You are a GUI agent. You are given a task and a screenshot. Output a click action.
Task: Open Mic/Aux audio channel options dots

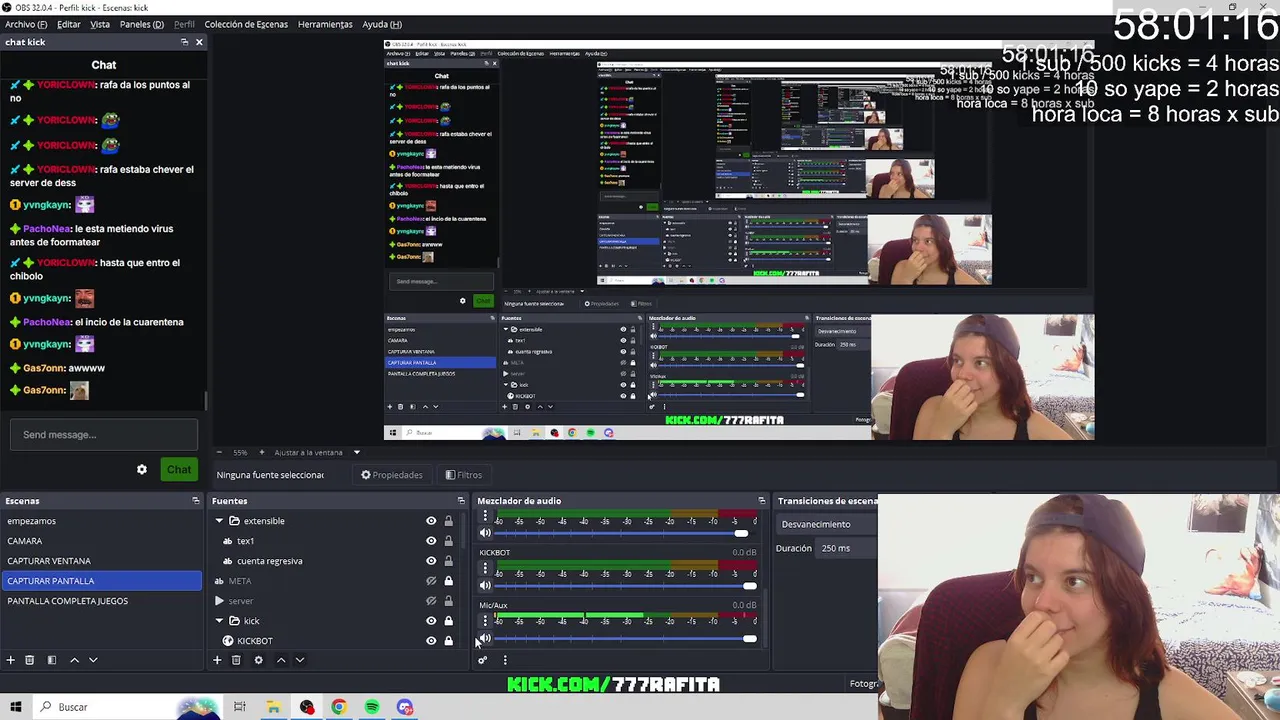click(485, 621)
